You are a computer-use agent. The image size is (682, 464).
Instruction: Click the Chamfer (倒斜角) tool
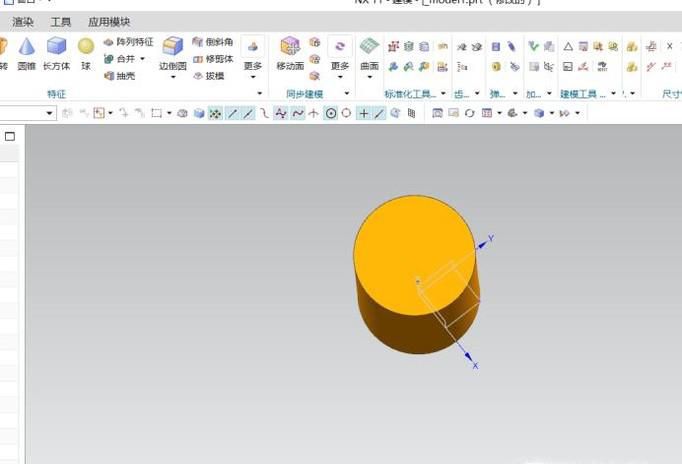[x=213, y=42]
